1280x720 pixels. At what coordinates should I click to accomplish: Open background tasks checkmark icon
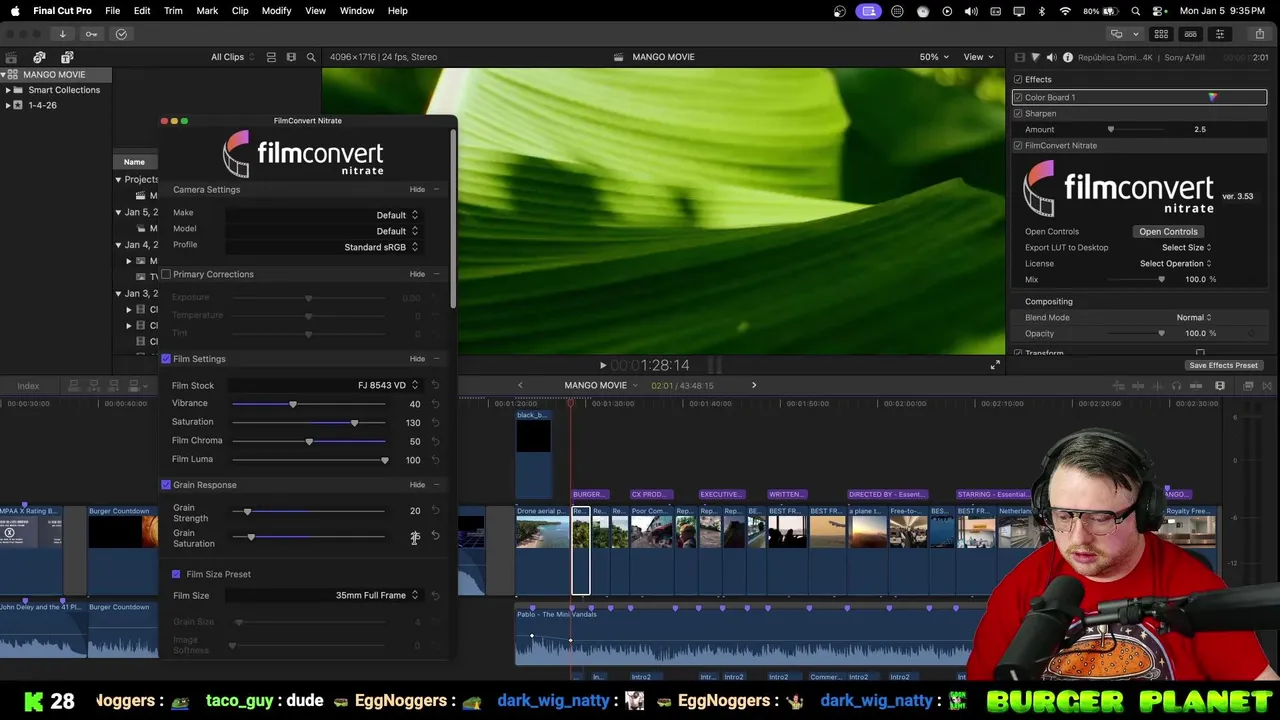click(121, 34)
